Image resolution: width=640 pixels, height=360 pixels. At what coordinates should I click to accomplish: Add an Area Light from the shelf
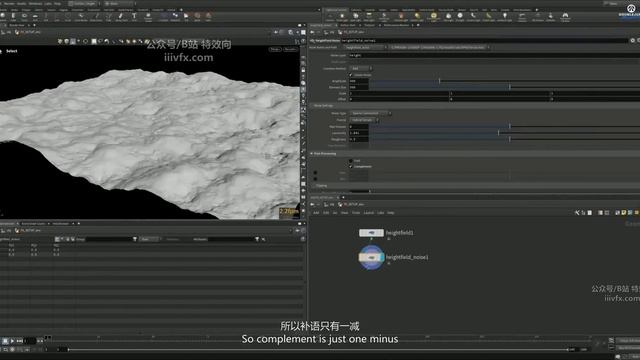(369, 16)
